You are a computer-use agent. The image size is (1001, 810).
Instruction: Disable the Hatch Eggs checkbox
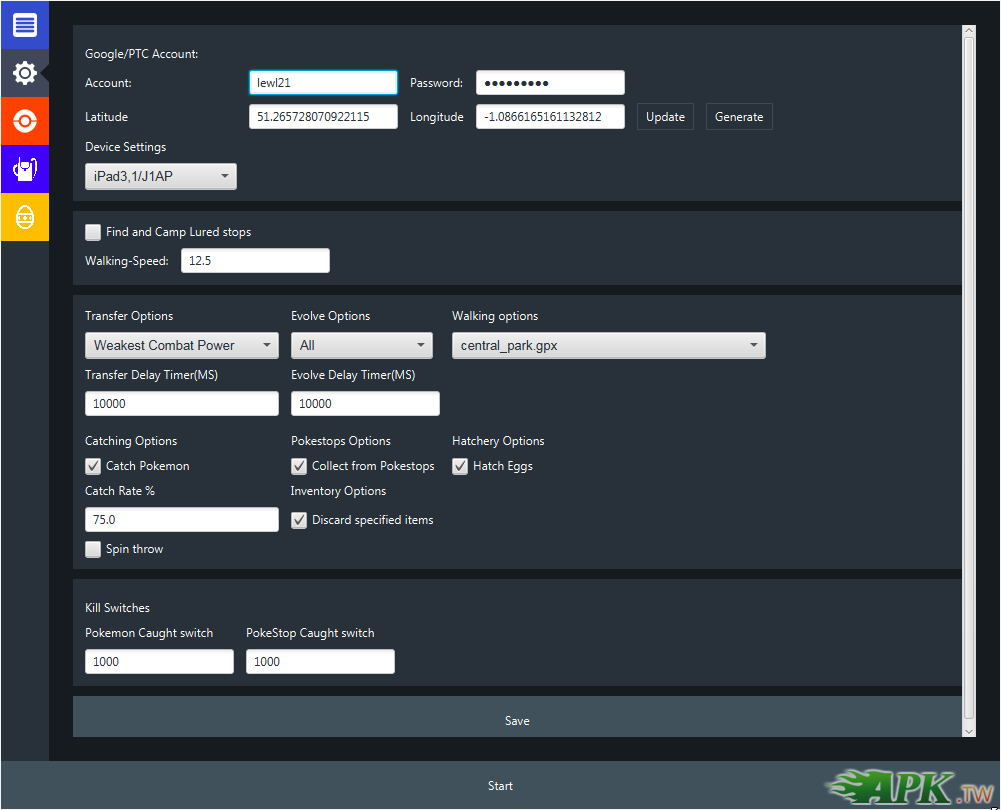(460, 466)
